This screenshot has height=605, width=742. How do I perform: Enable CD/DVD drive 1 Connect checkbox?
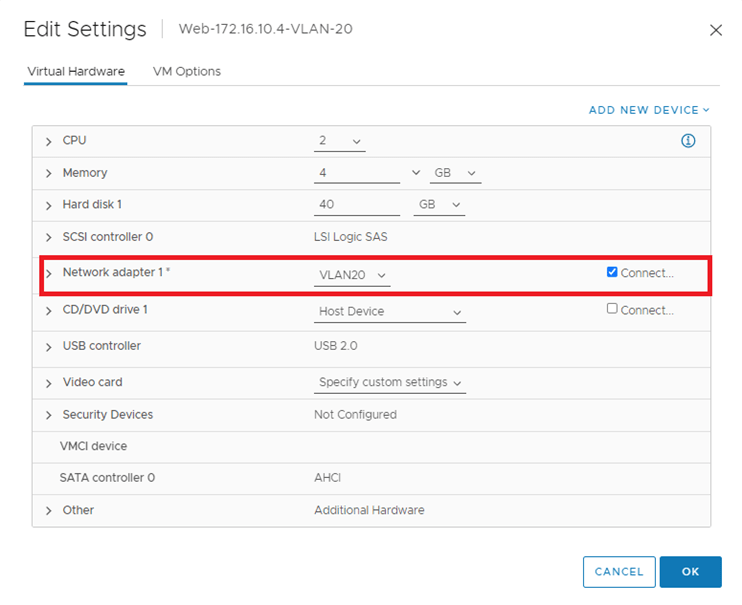tap(612, 309)
